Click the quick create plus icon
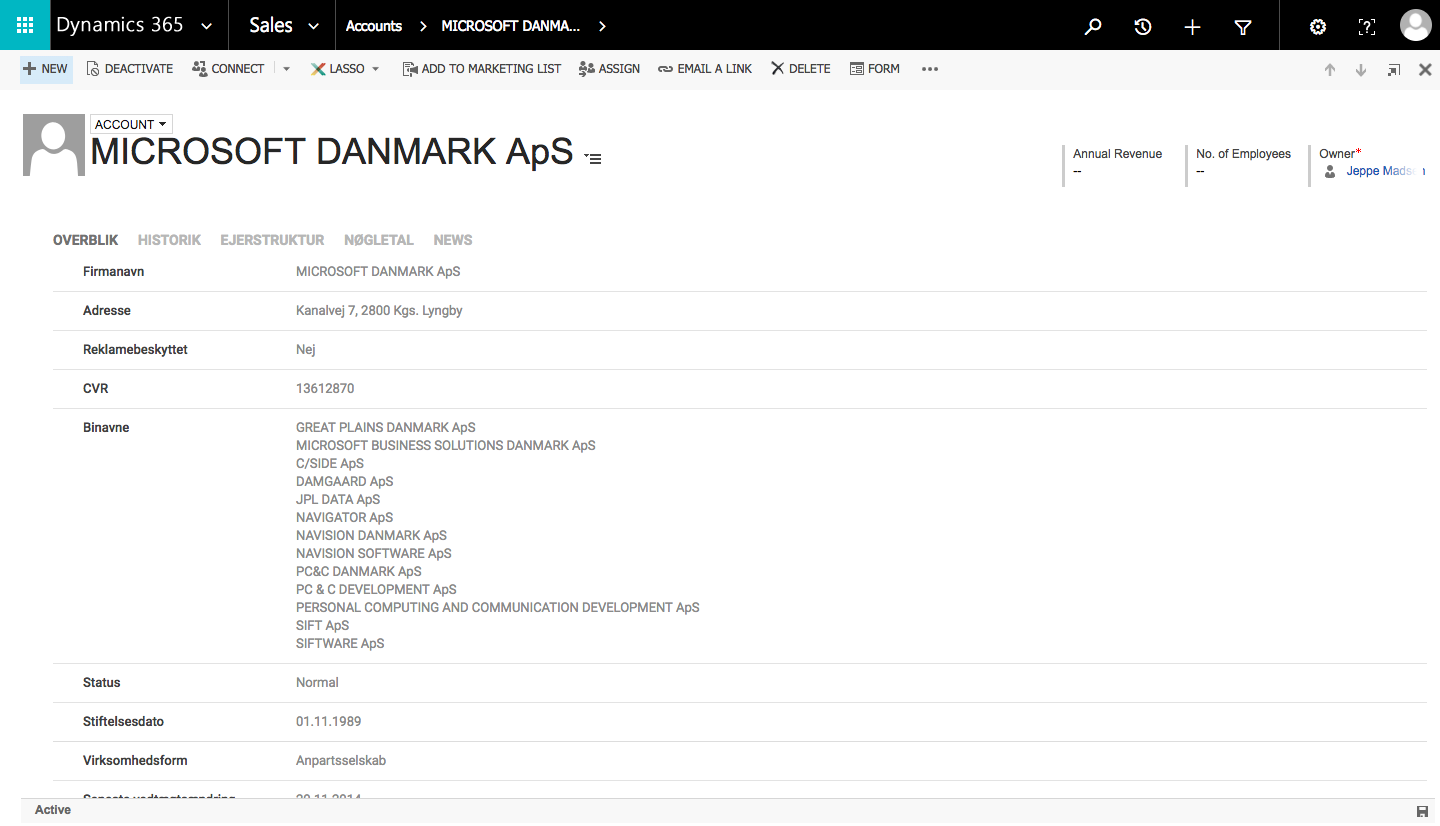1440x826 pixels. [x=1192, y=27]
